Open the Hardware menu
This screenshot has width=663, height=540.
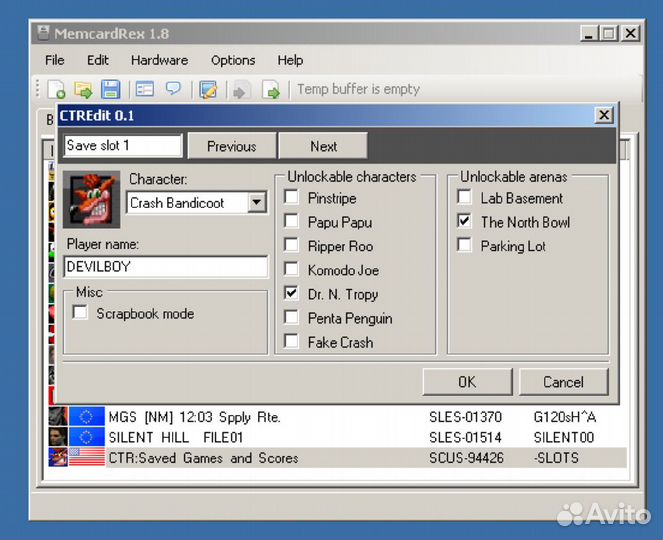159,60
